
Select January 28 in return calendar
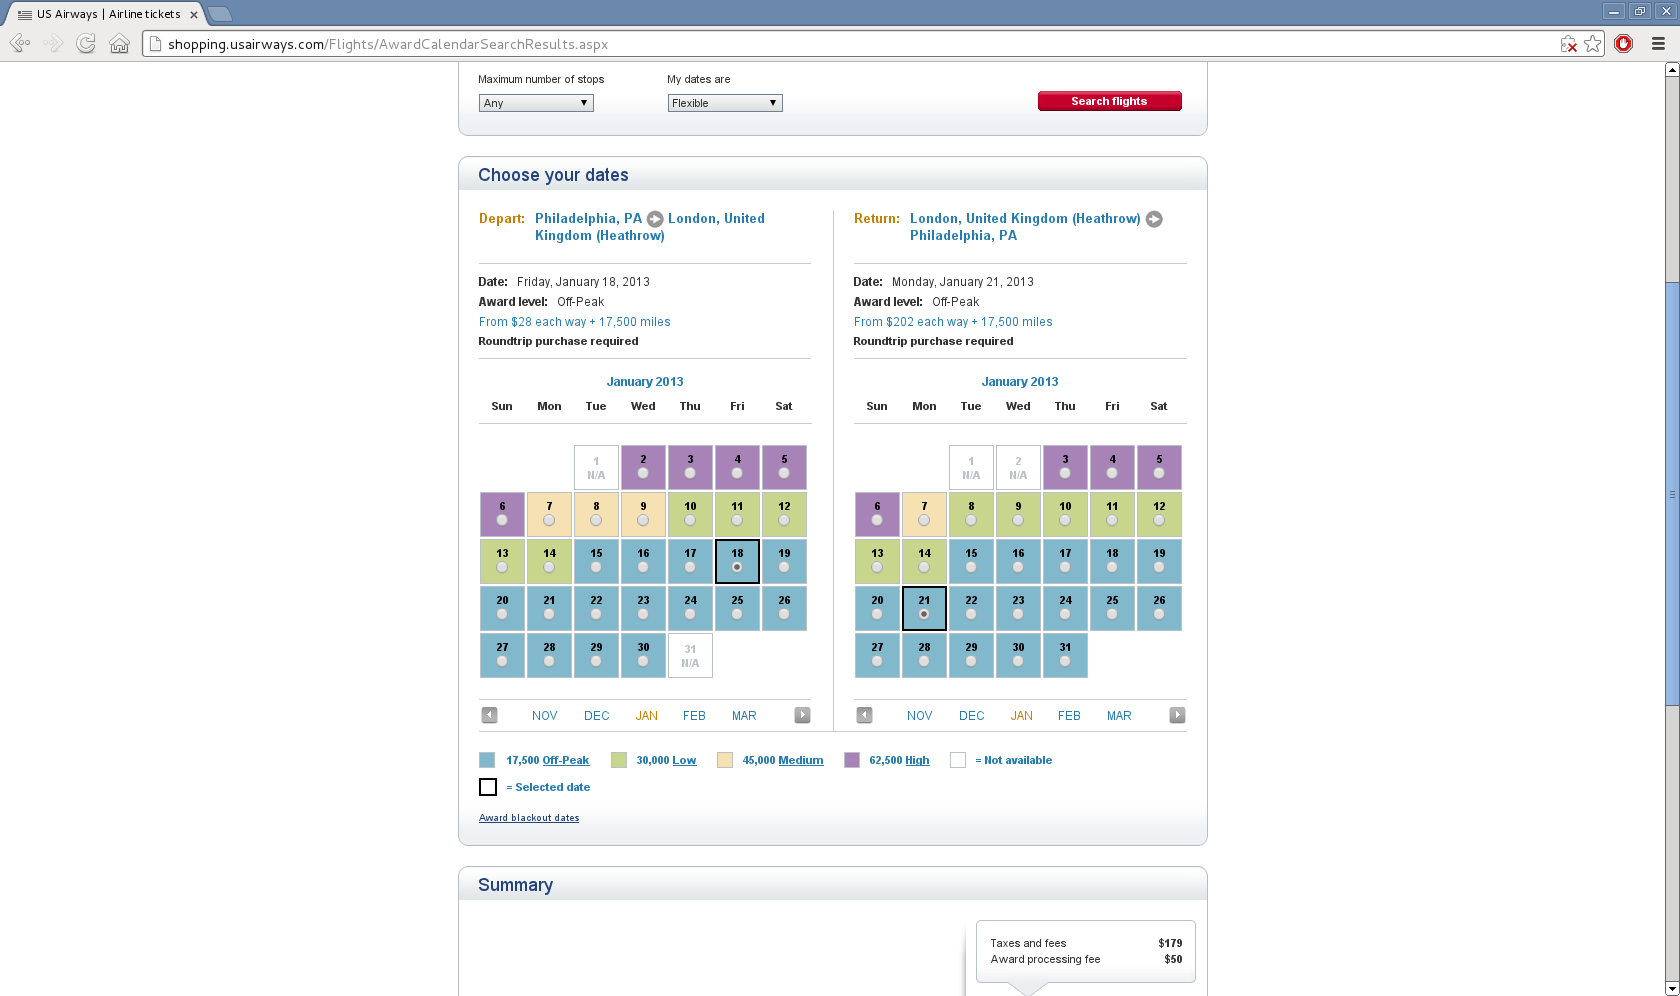(924, 660)
